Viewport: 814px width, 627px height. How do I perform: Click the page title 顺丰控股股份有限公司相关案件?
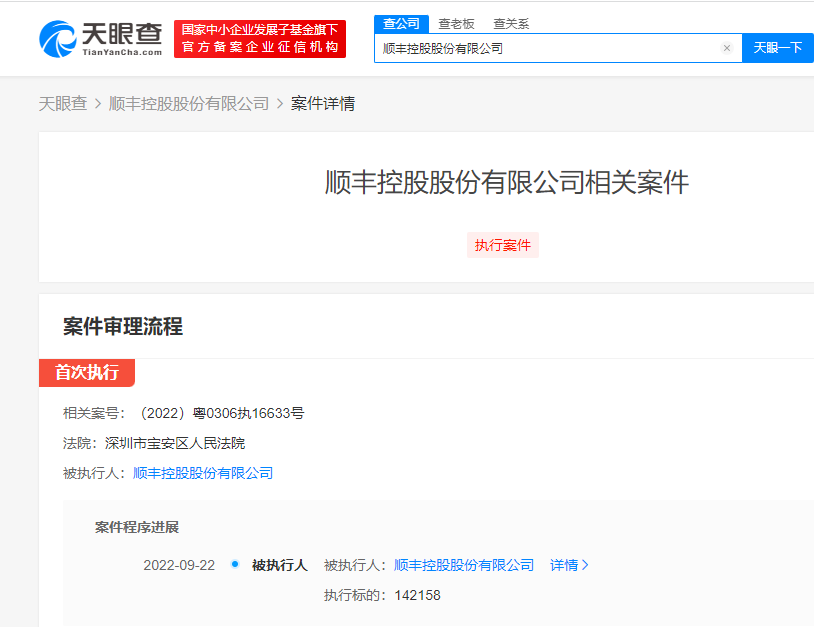coord(507,182)
